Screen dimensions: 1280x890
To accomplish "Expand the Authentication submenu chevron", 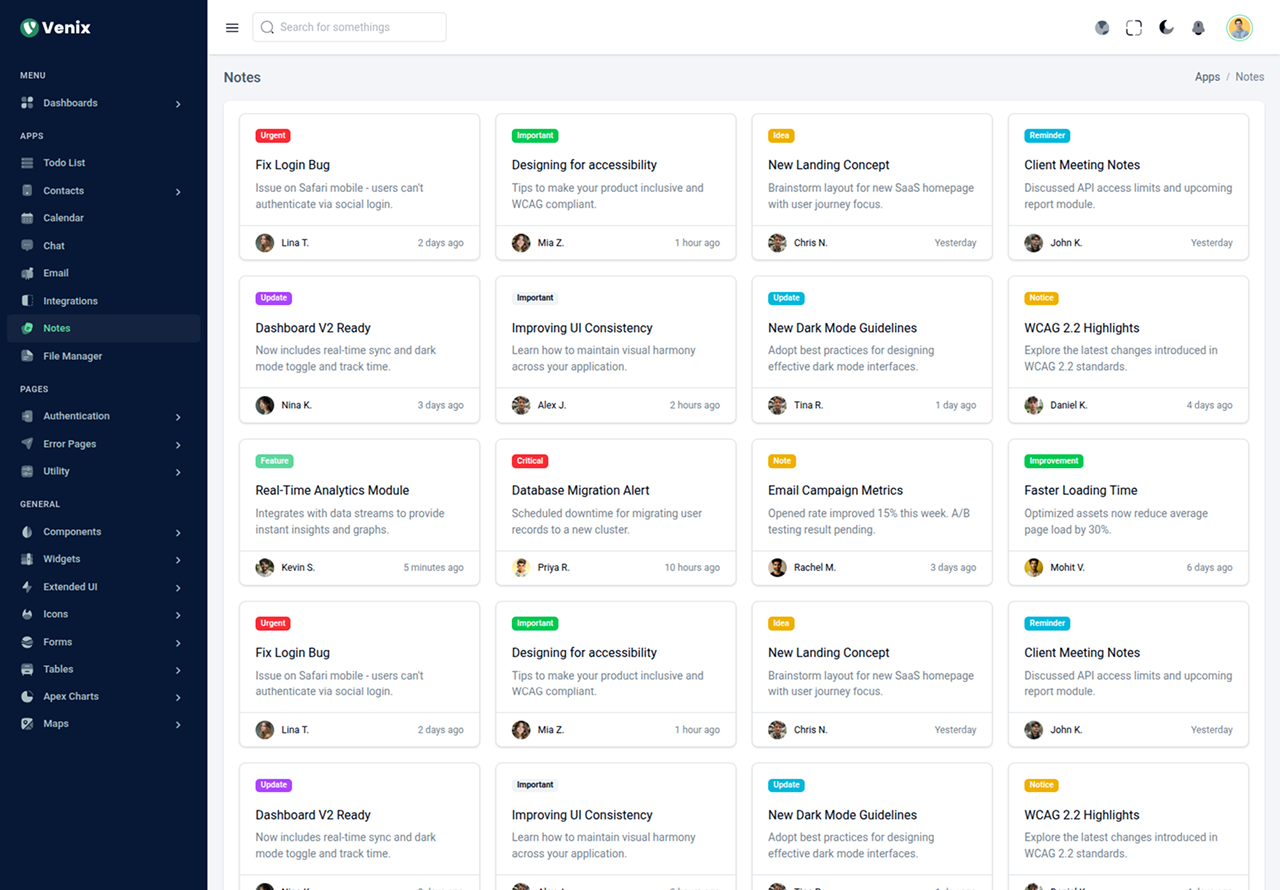I will point(178,417).
